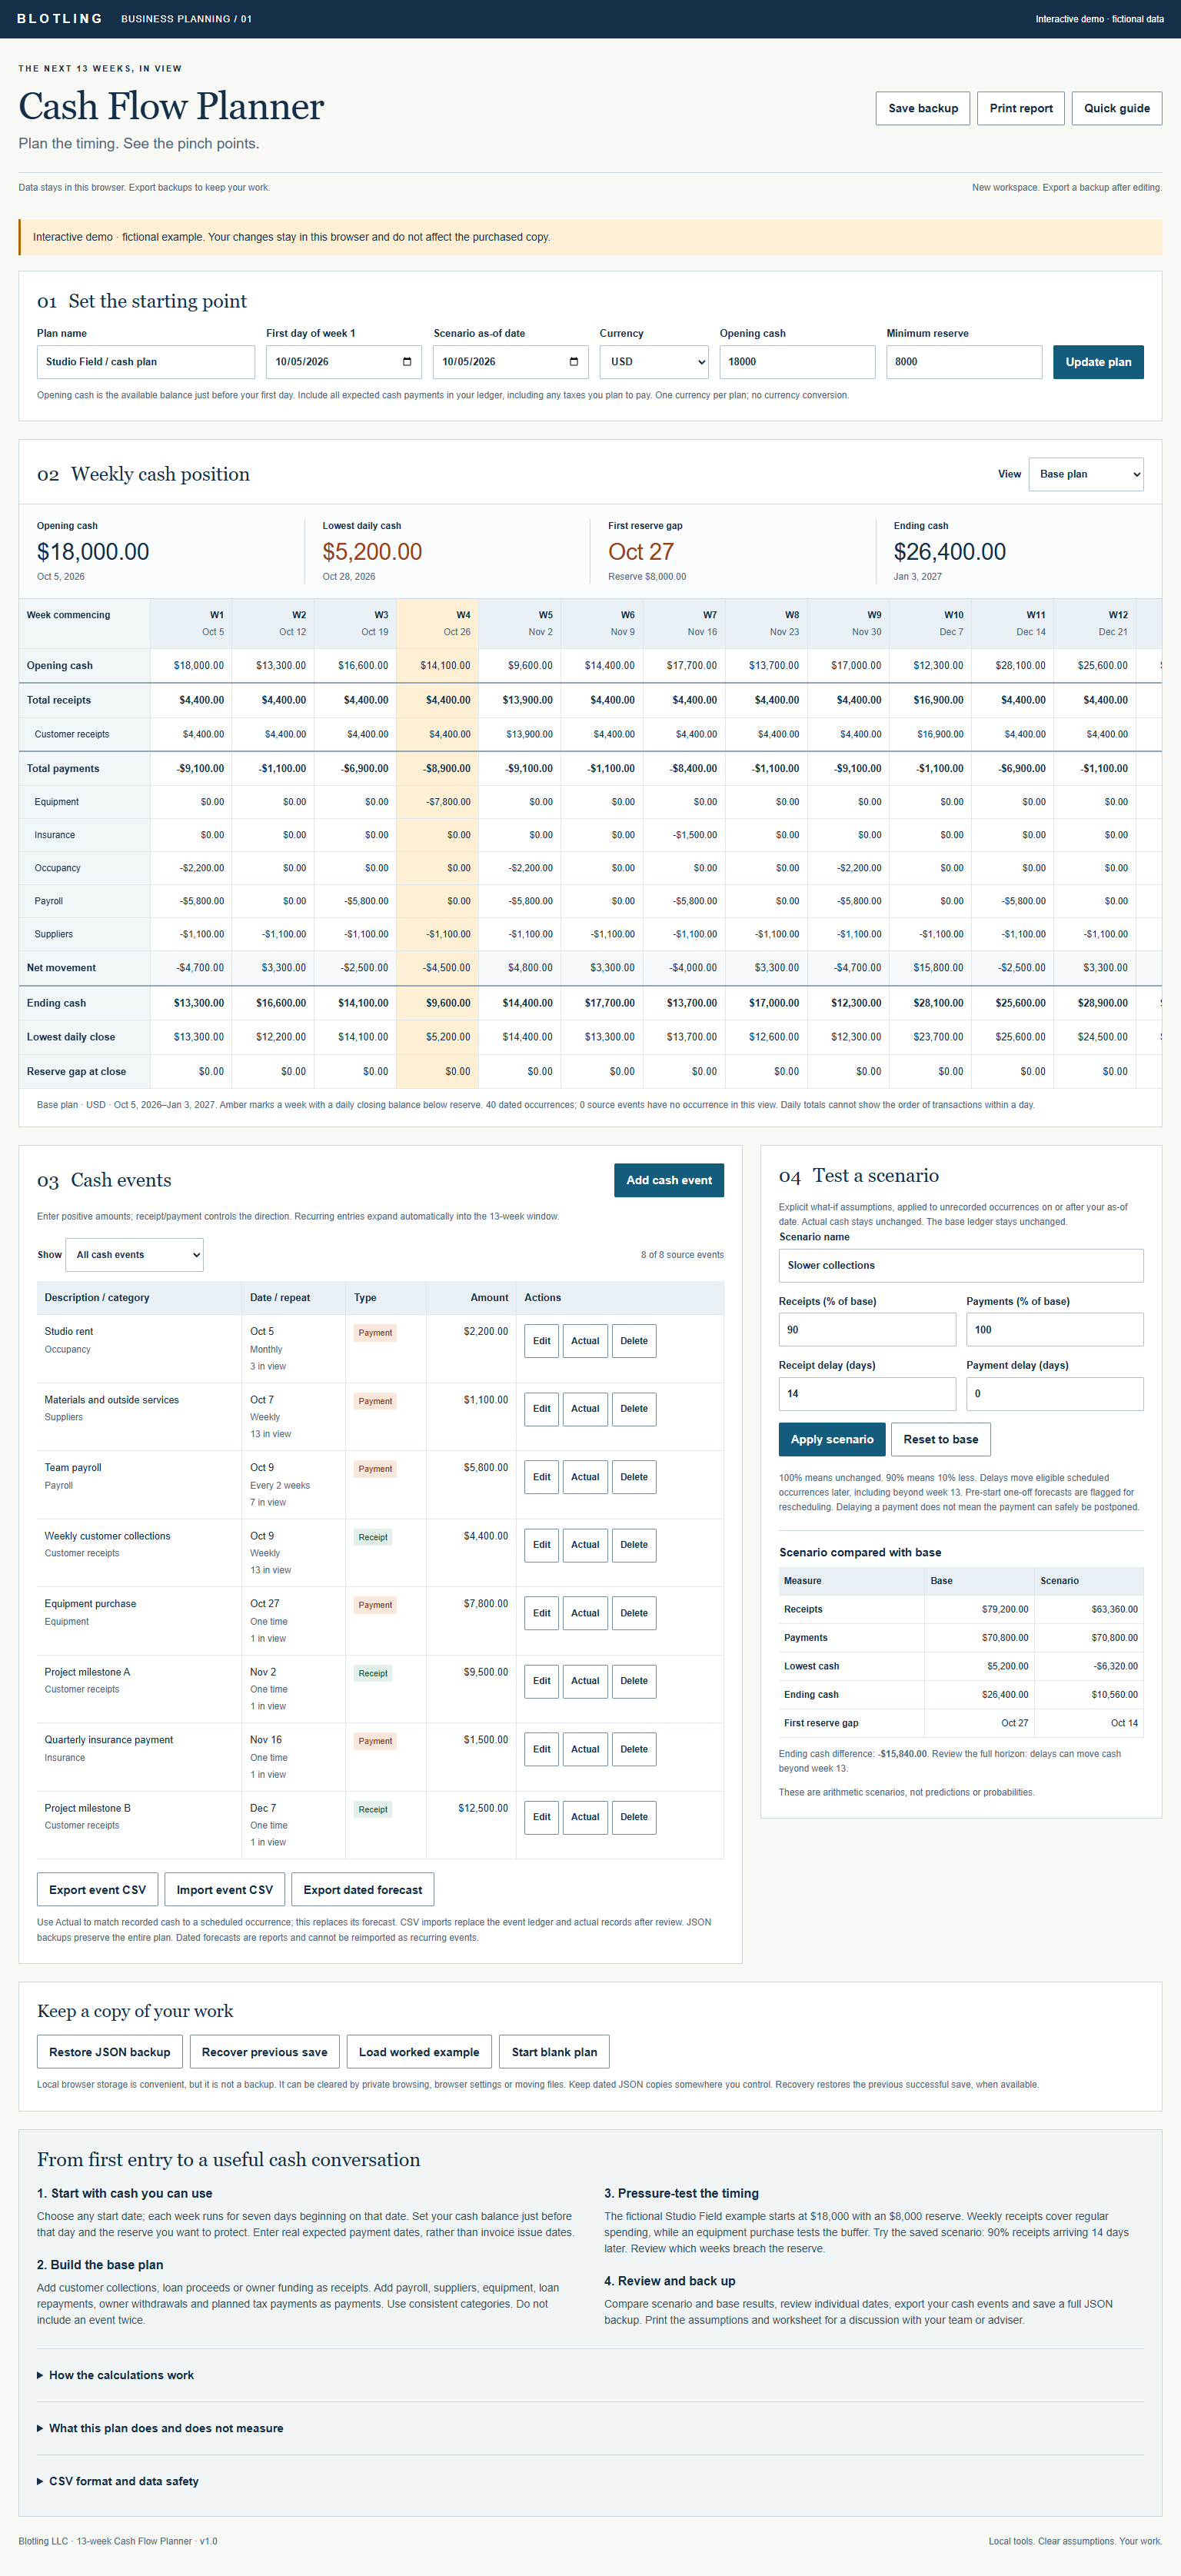Open calendar picker for Scenario as-of date
1181x2576 pixels.
click(x=573, y=362)
